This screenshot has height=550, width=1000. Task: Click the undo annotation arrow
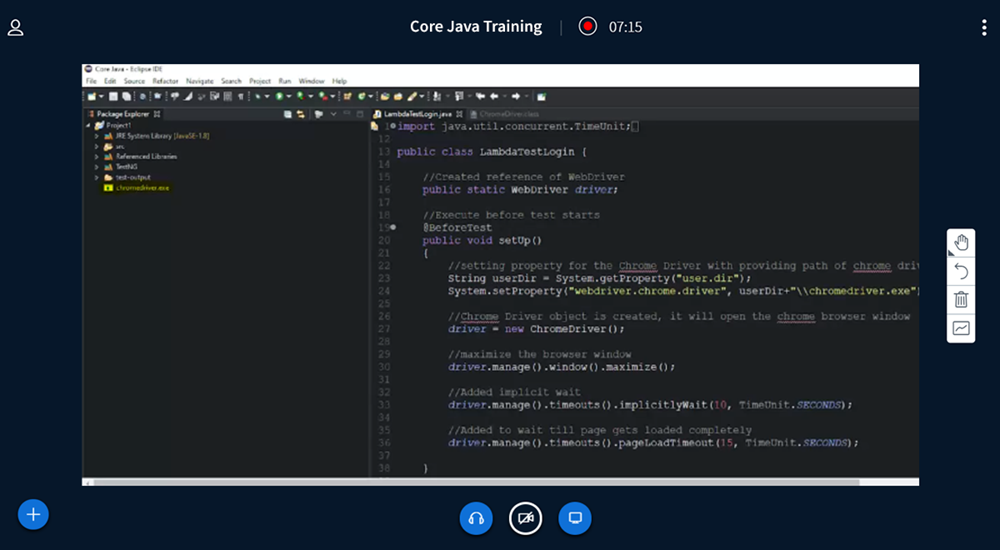tap(961, 271)
